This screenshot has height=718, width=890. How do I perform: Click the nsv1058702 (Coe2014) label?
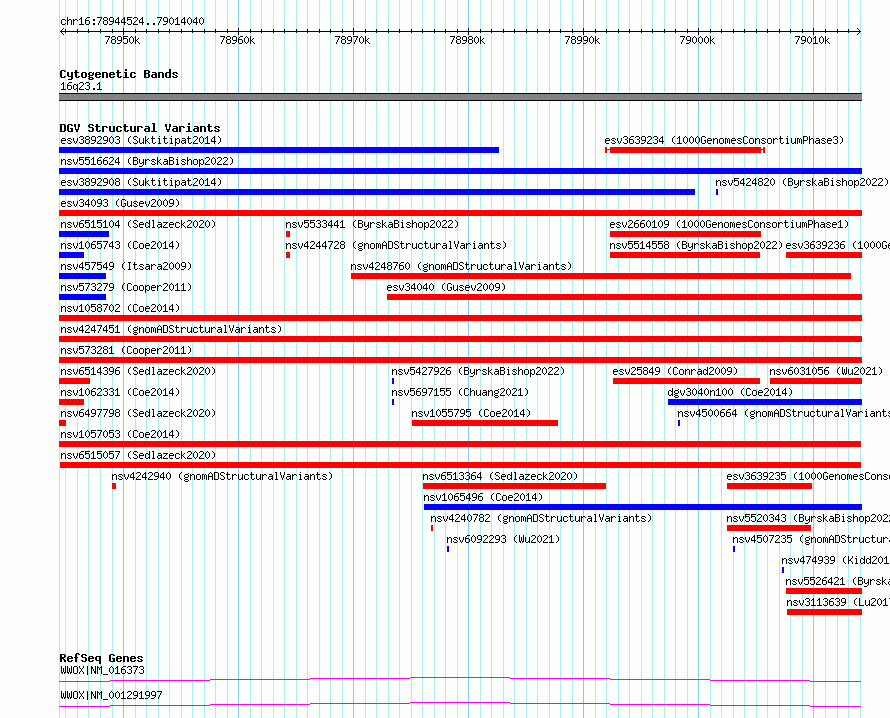coord(120,308)
